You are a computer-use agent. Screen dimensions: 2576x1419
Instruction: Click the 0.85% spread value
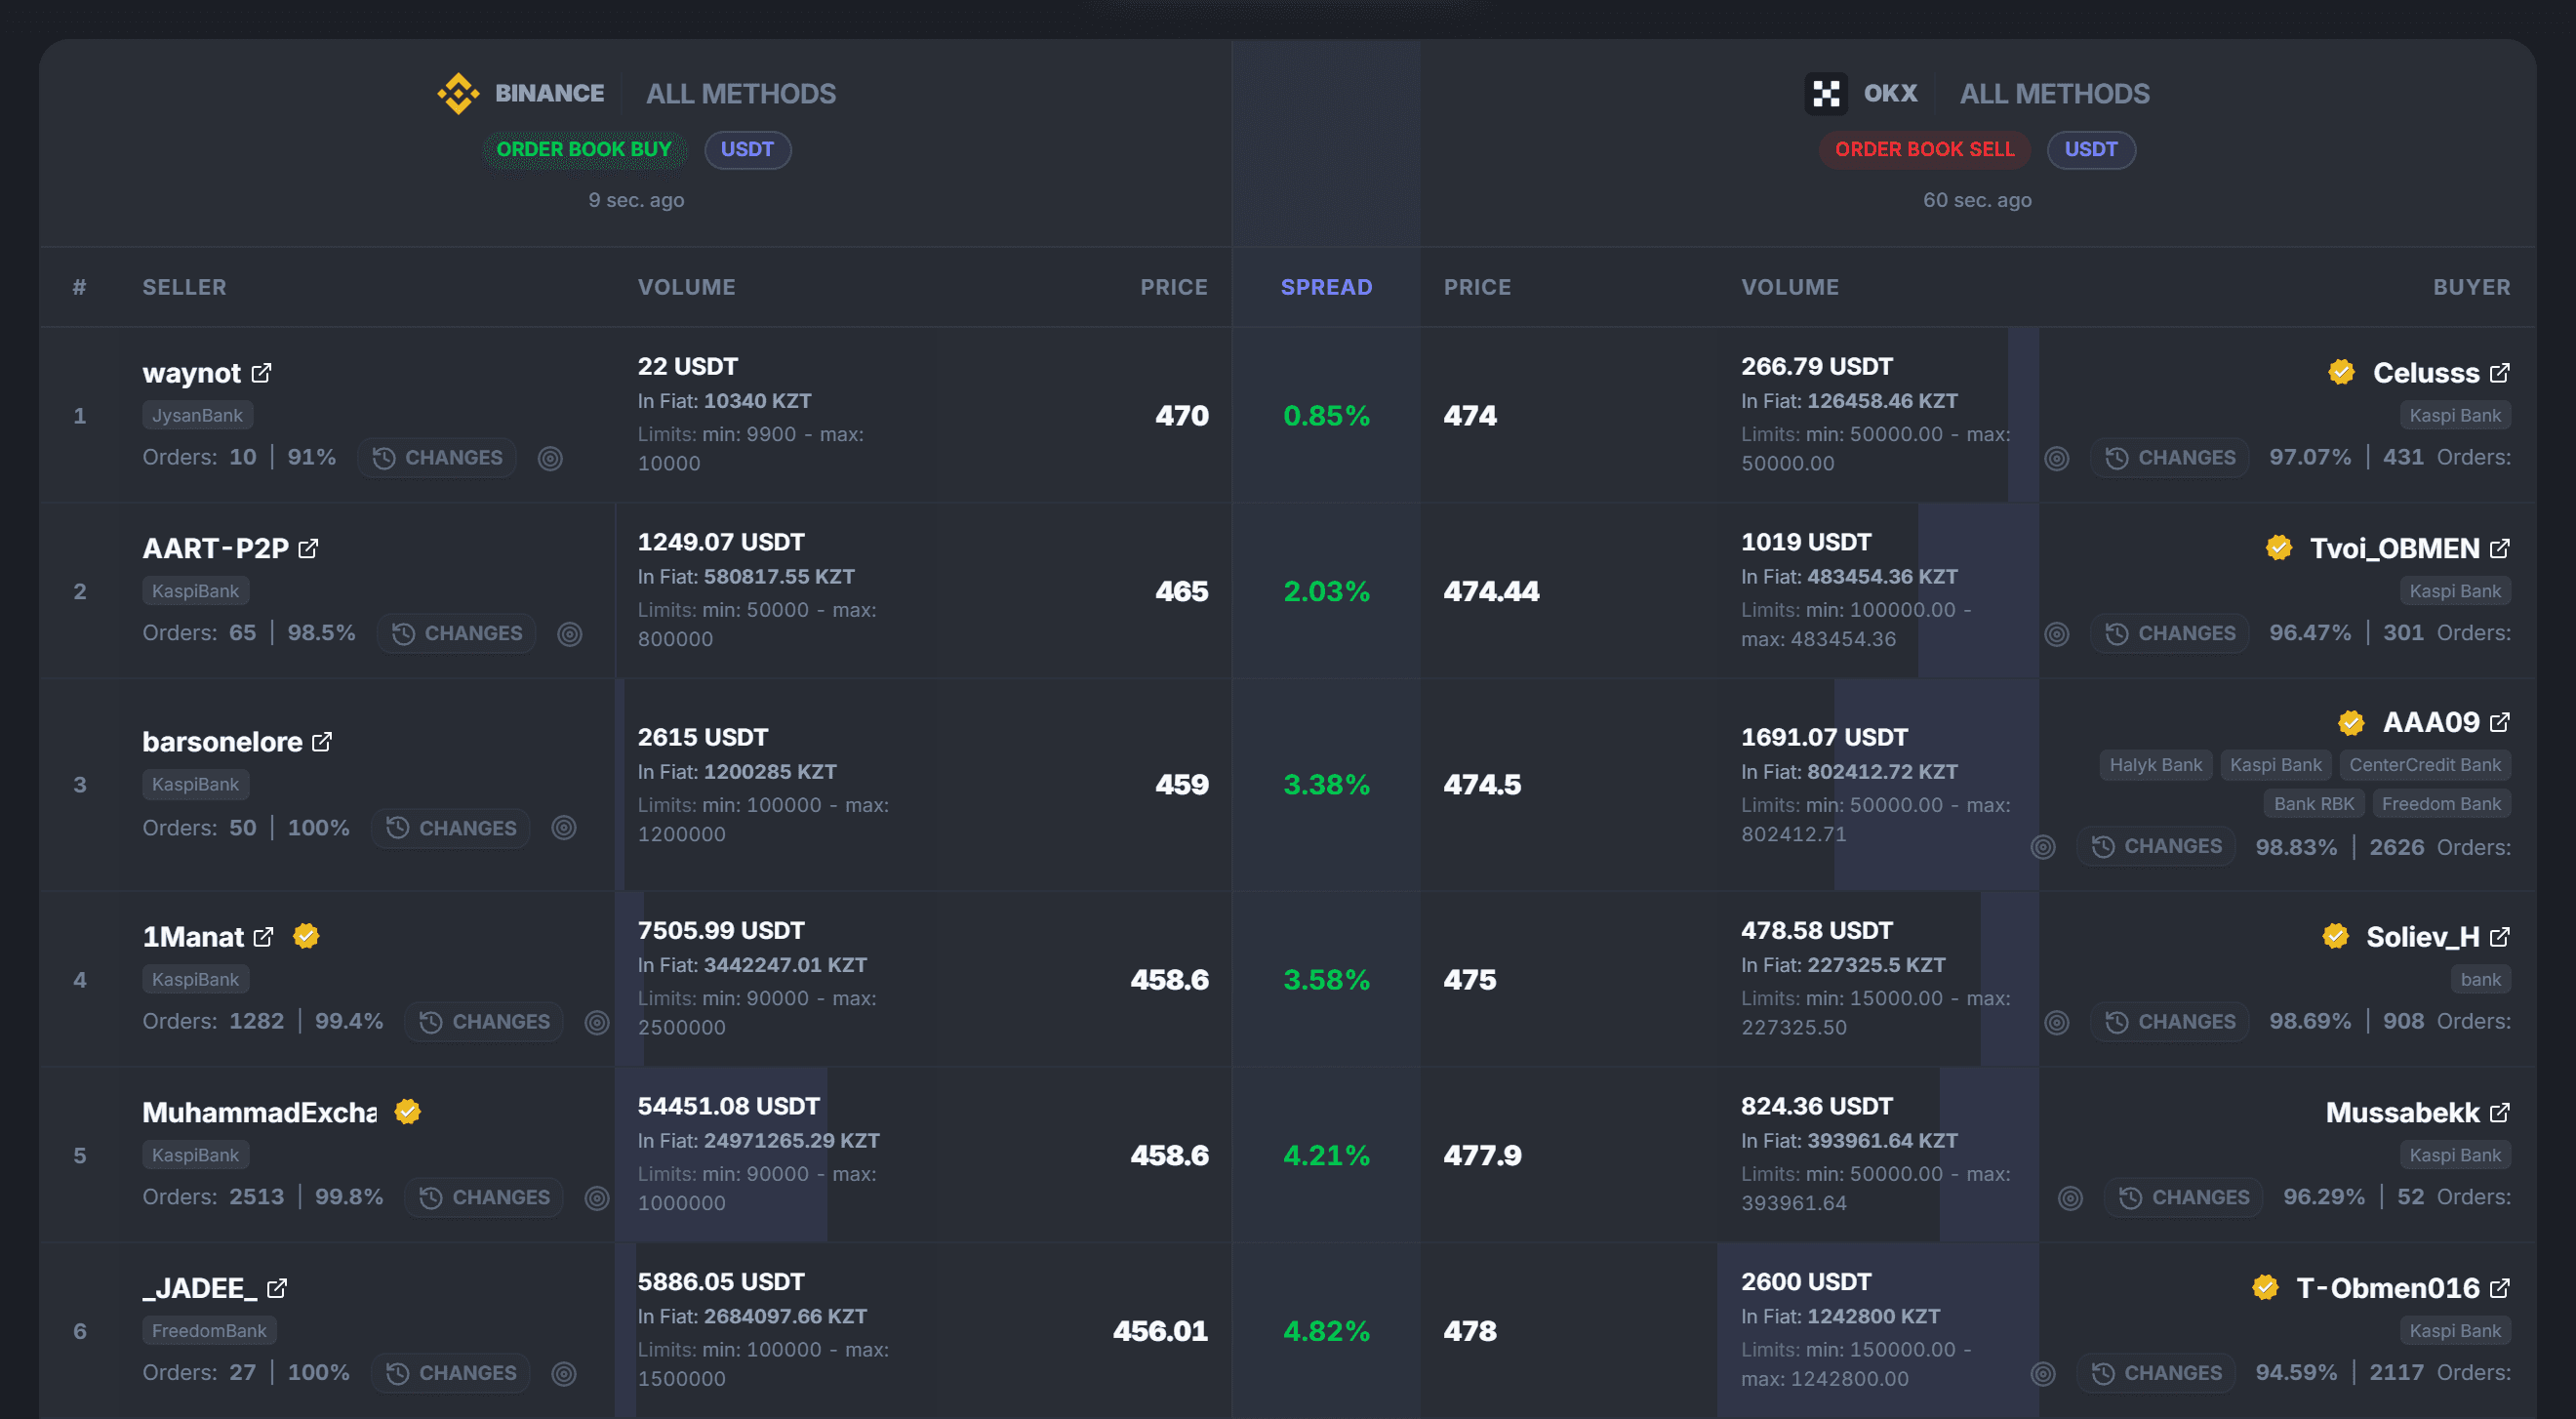tap(1326, 416)
